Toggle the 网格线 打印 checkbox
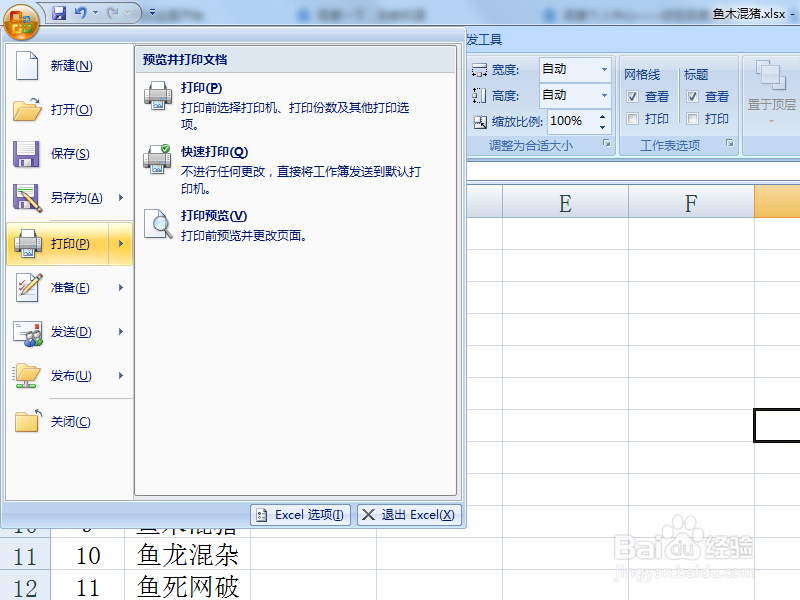Screen dimensions: 800x600 pos(632,119)
